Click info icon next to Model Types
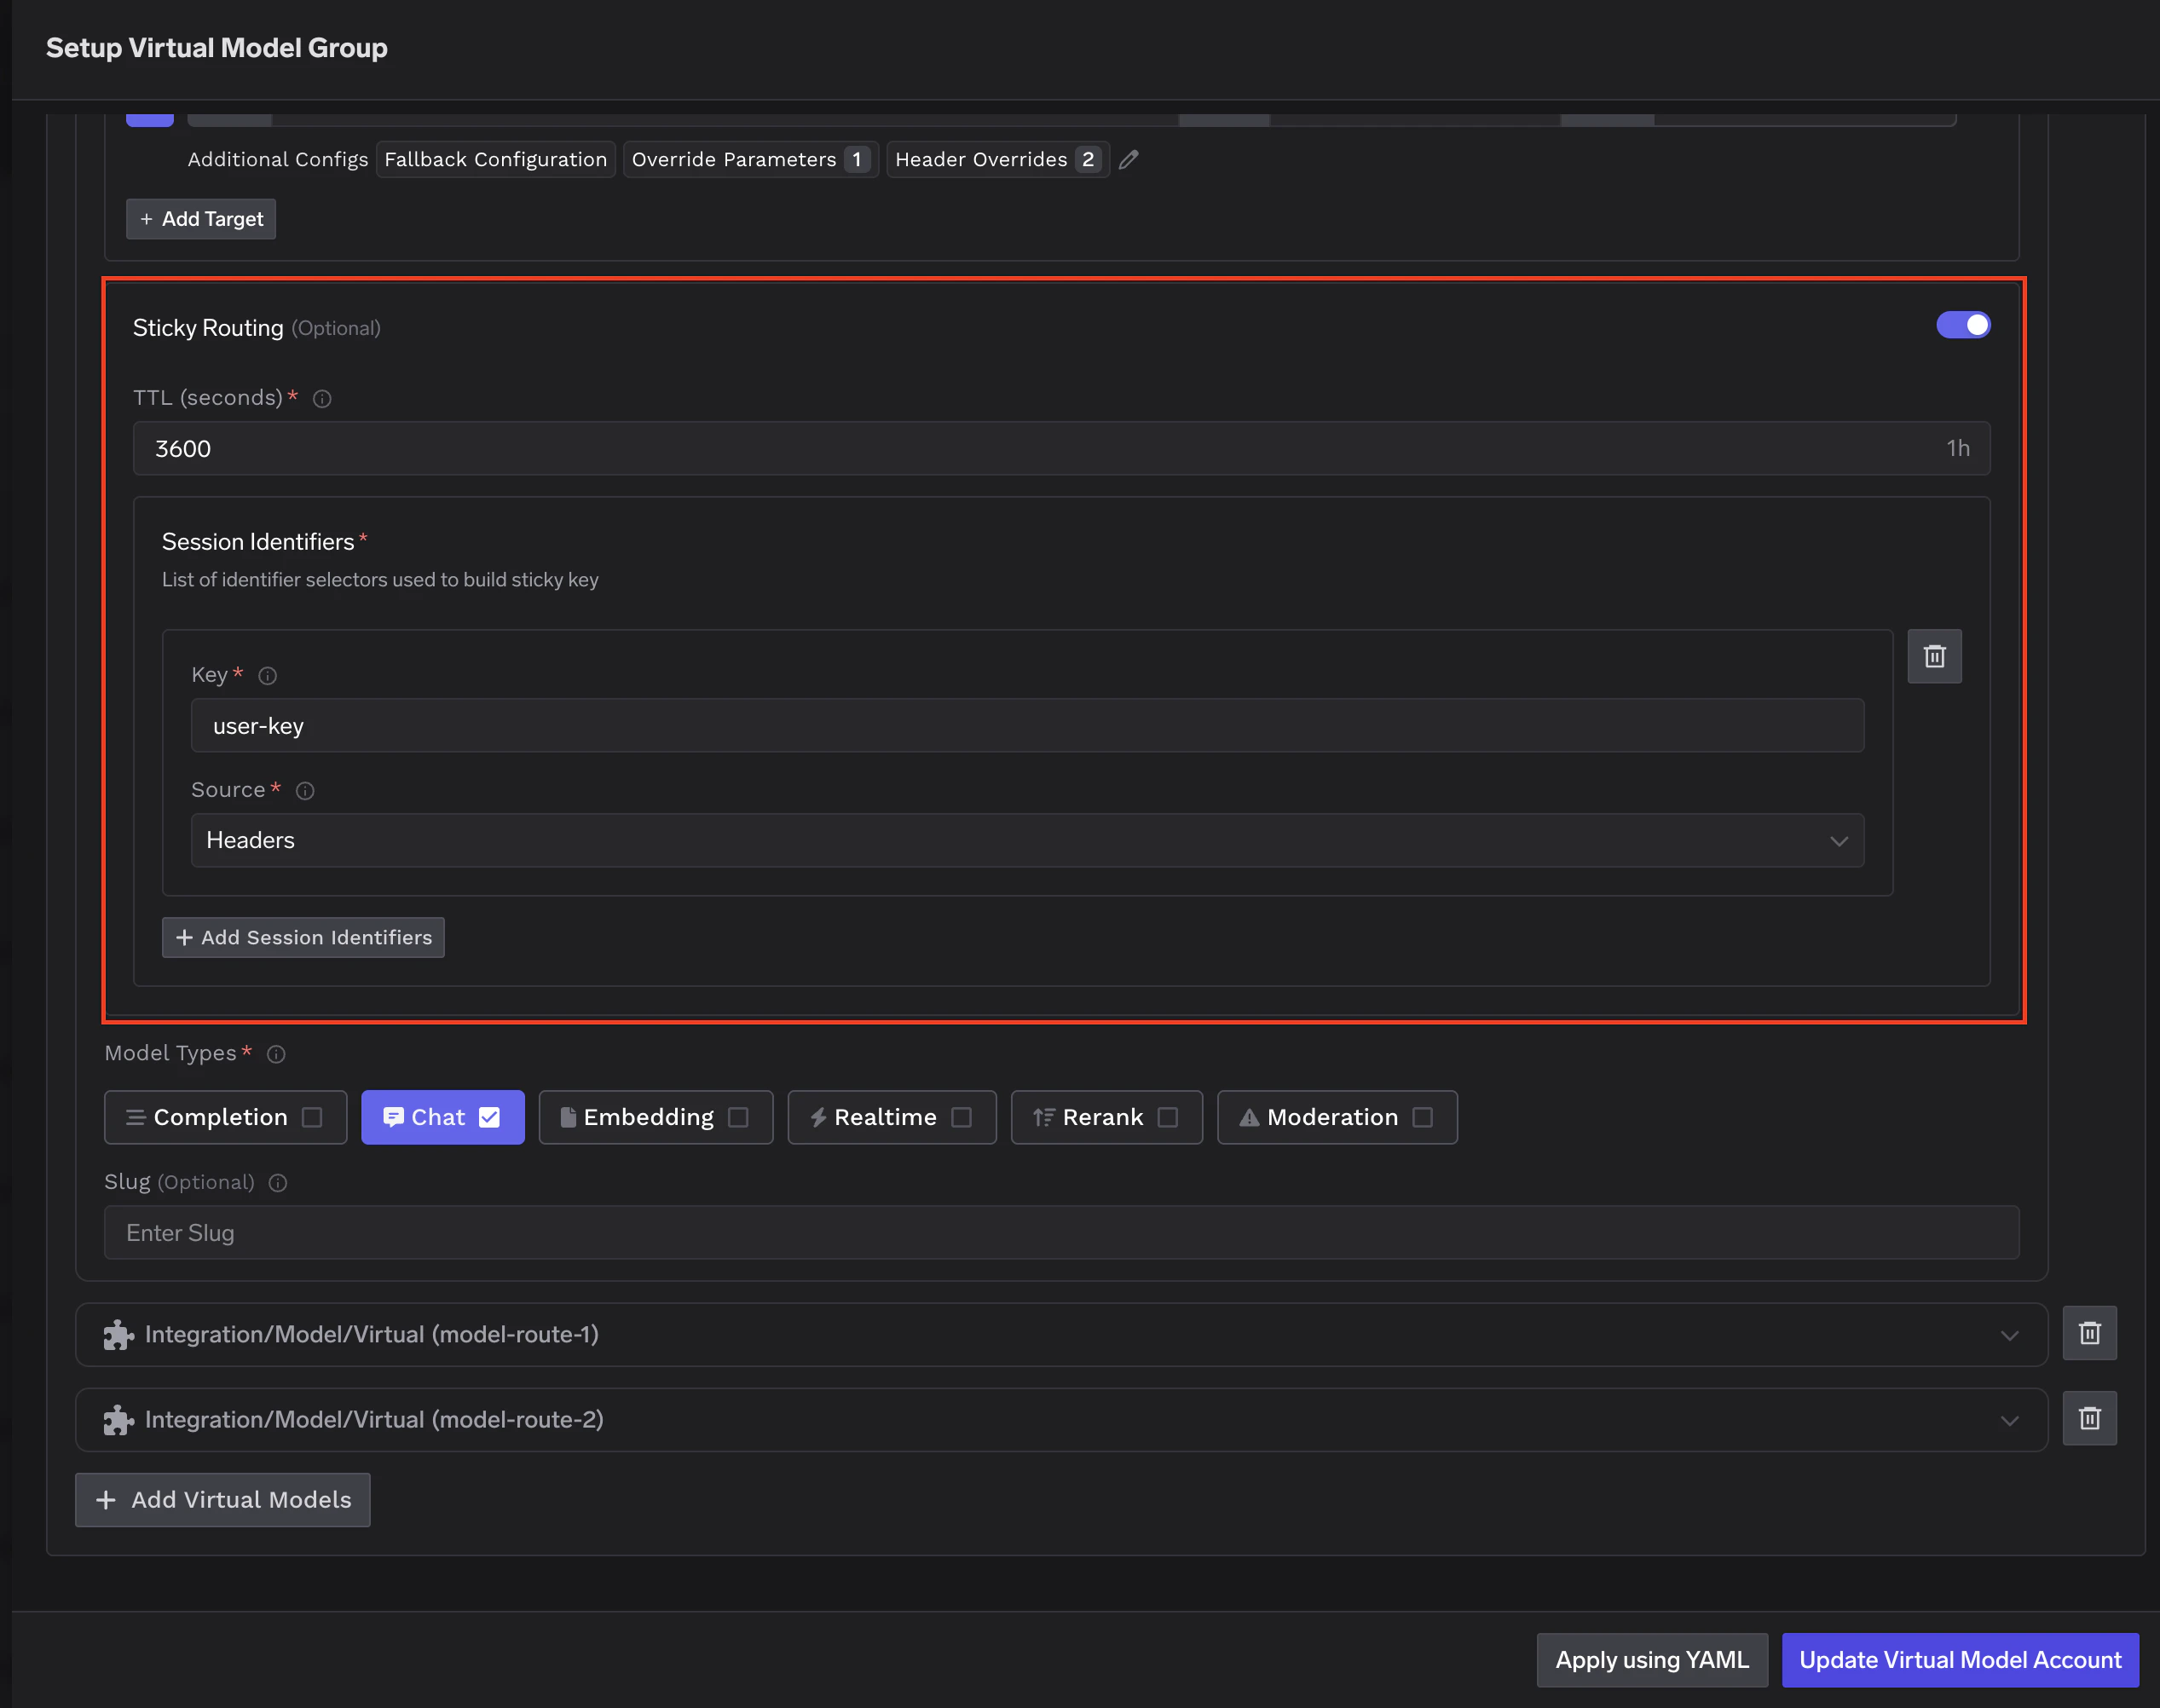Screen dimensions: 2160x1708 click(276, 1054)
